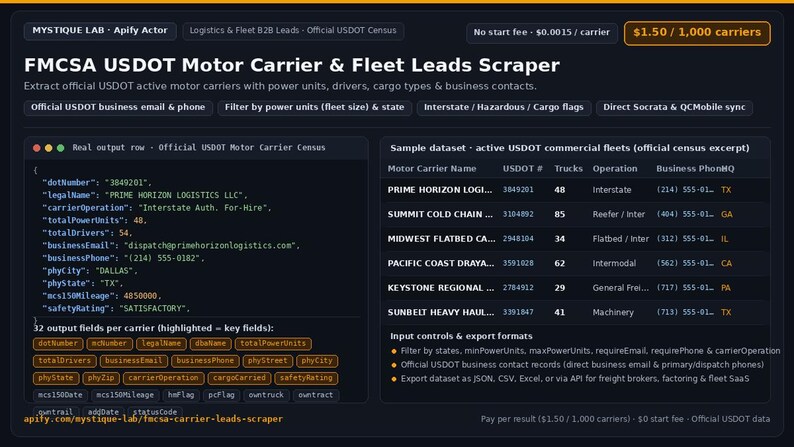Click the dispatch@primehorizonlogistics.com email value

[x=211, y=246]
